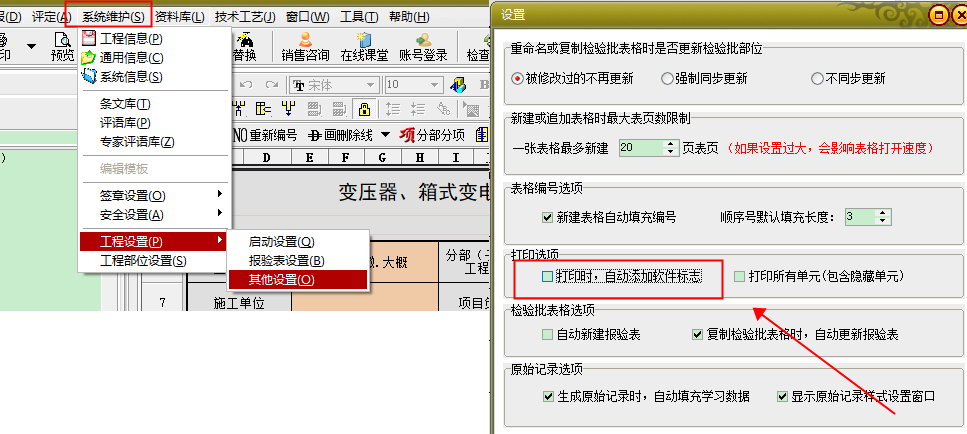Open 账号登录 account login
The height and width of the screenshot is (434, 967).
click(423, 46)
